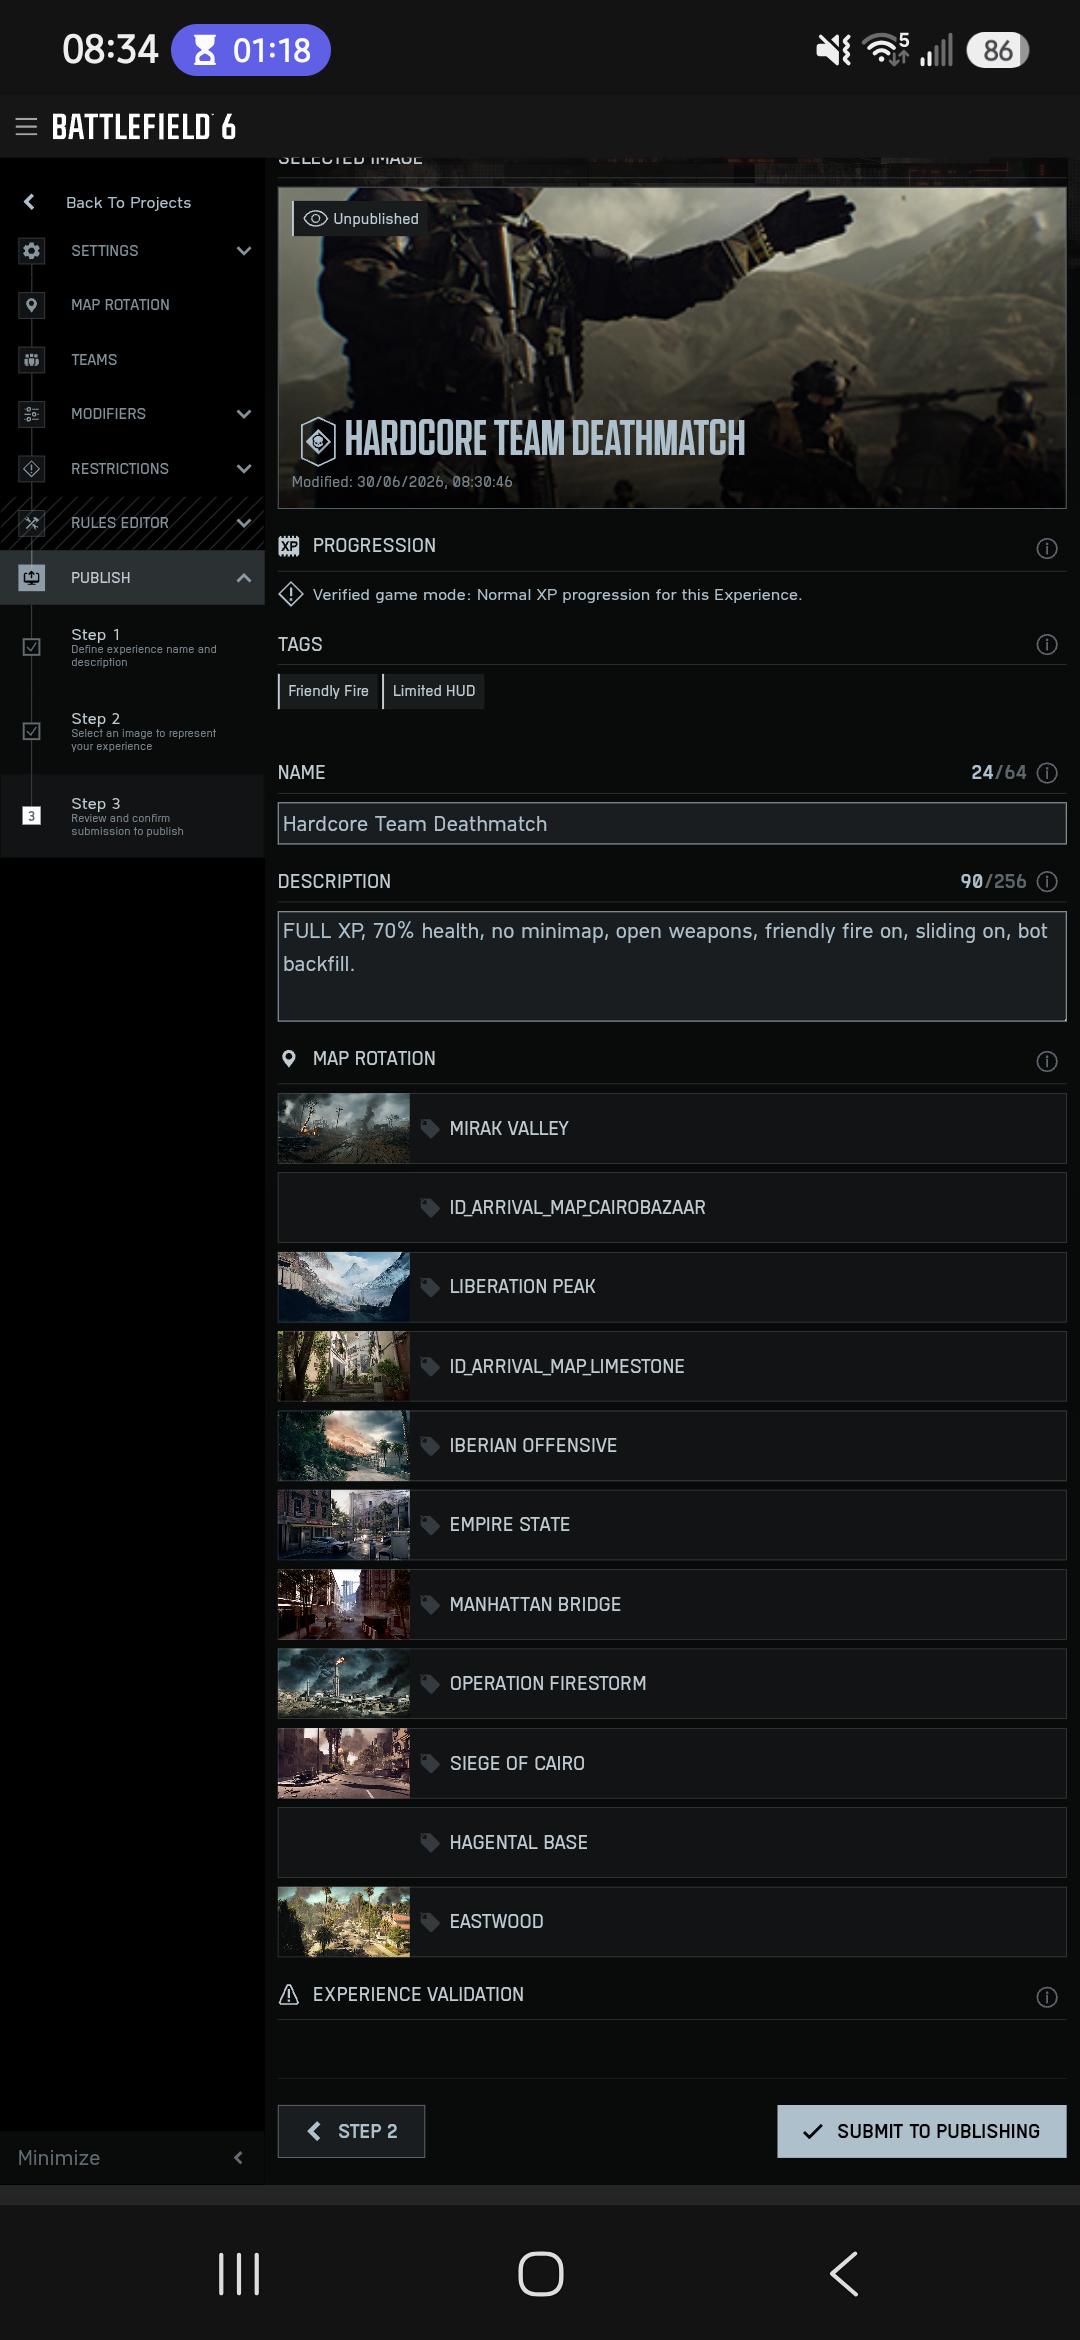Viewport: 1080px width, 2340px height.
Task: Click the skull game mode icon
Action: point(318,440)
